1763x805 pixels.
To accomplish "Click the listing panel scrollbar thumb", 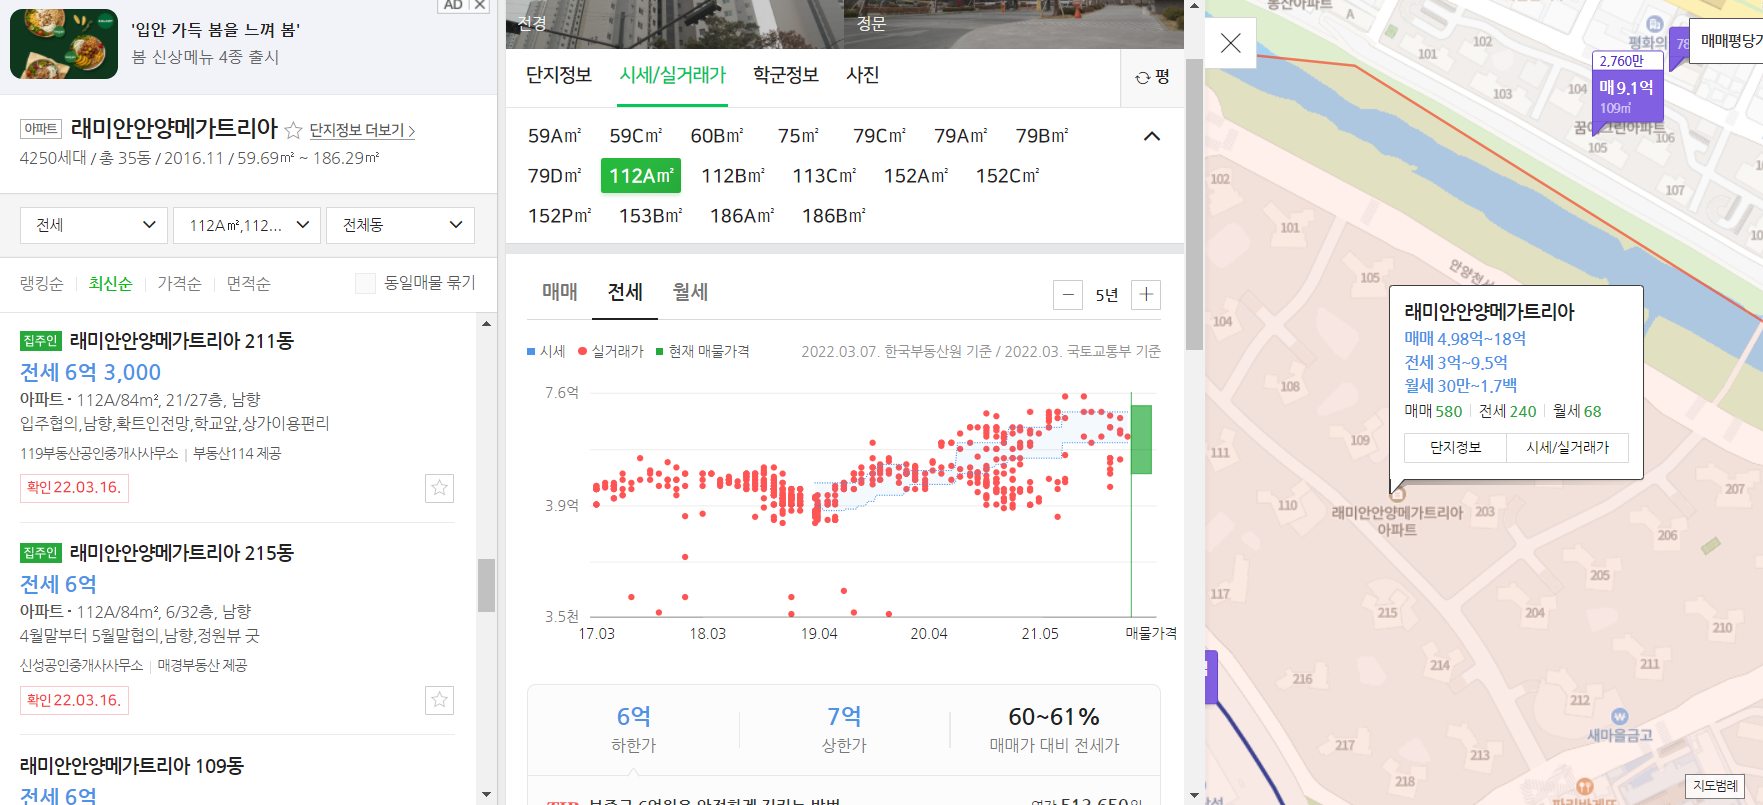I will click(486, 585).
